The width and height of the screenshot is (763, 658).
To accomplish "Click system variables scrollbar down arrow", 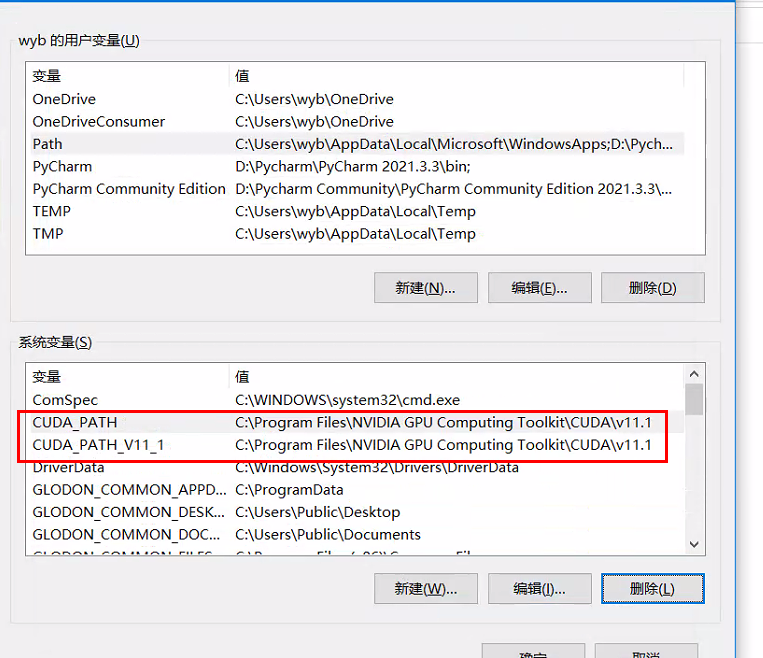I will tap(694, 544).
